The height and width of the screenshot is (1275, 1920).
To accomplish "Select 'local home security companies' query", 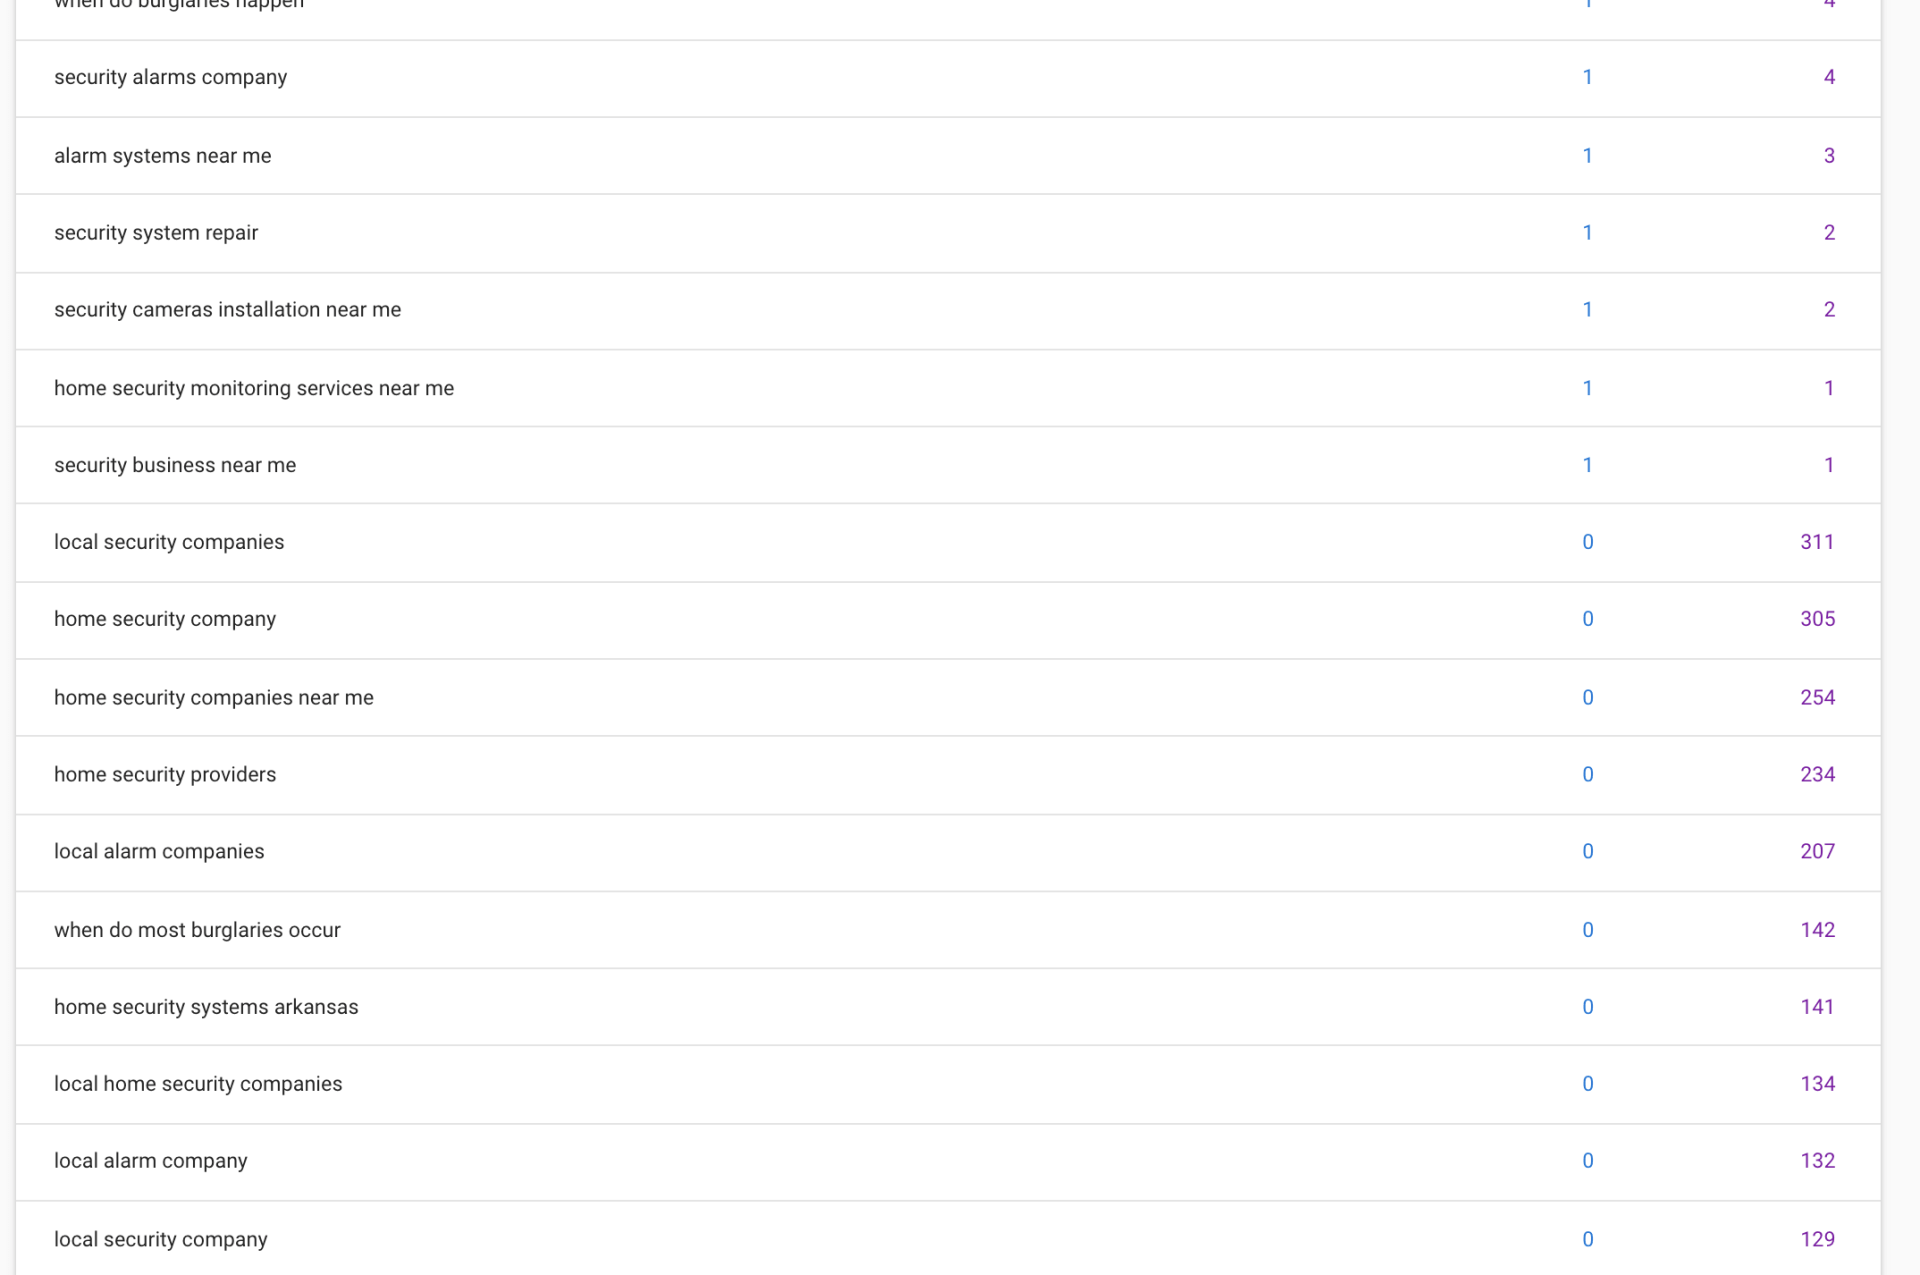I will [x=198, y=1084].
